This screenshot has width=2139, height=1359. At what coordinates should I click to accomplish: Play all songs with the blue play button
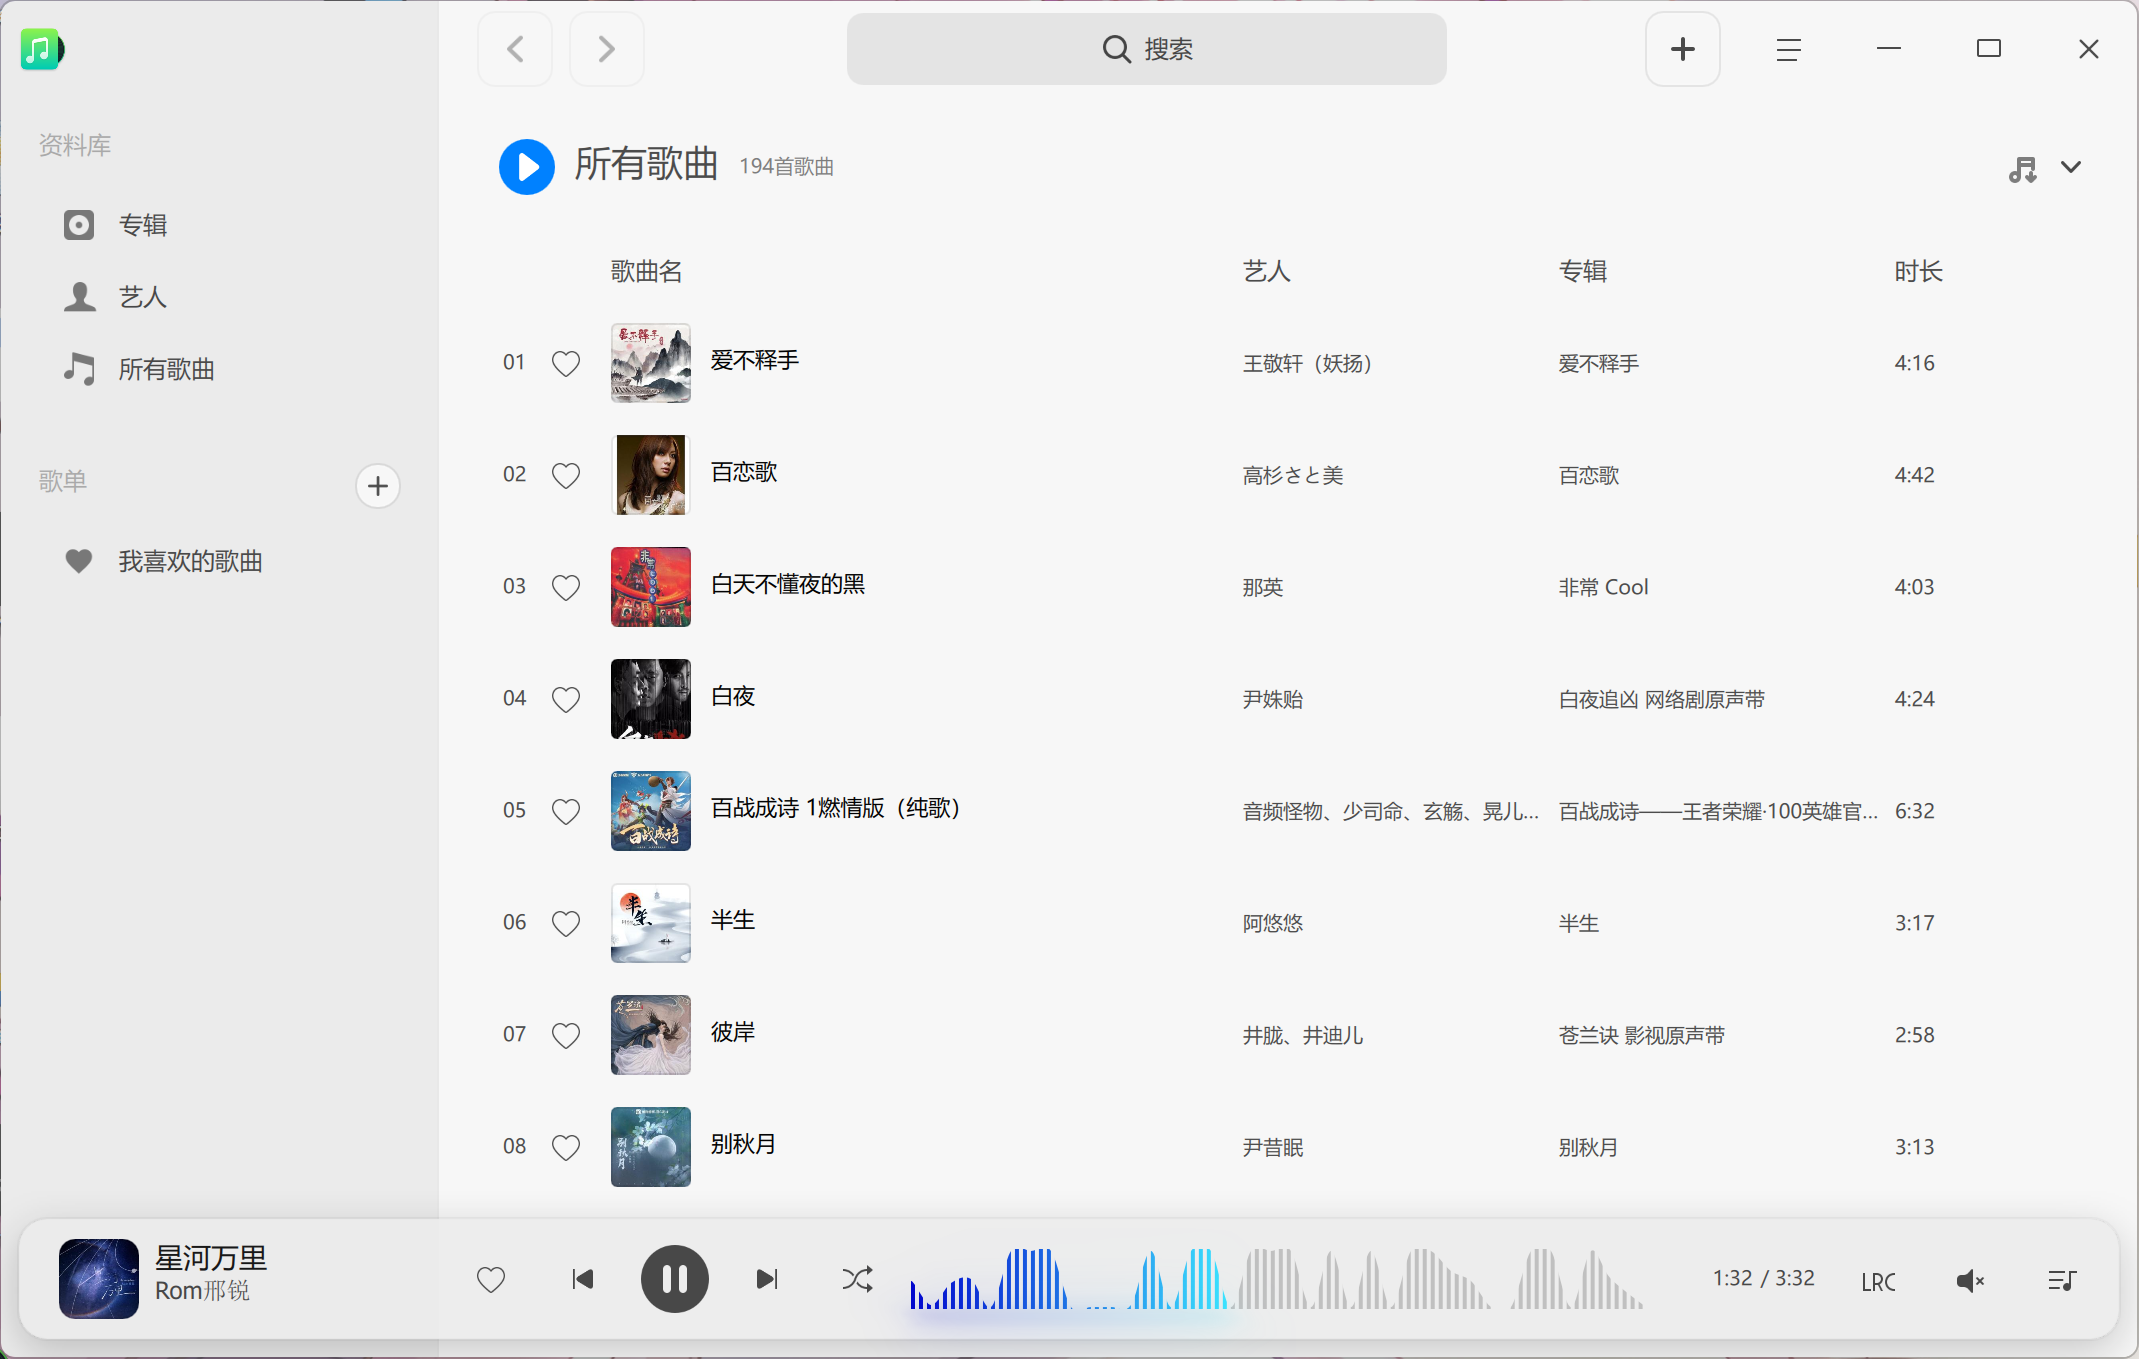coord(527,166)
